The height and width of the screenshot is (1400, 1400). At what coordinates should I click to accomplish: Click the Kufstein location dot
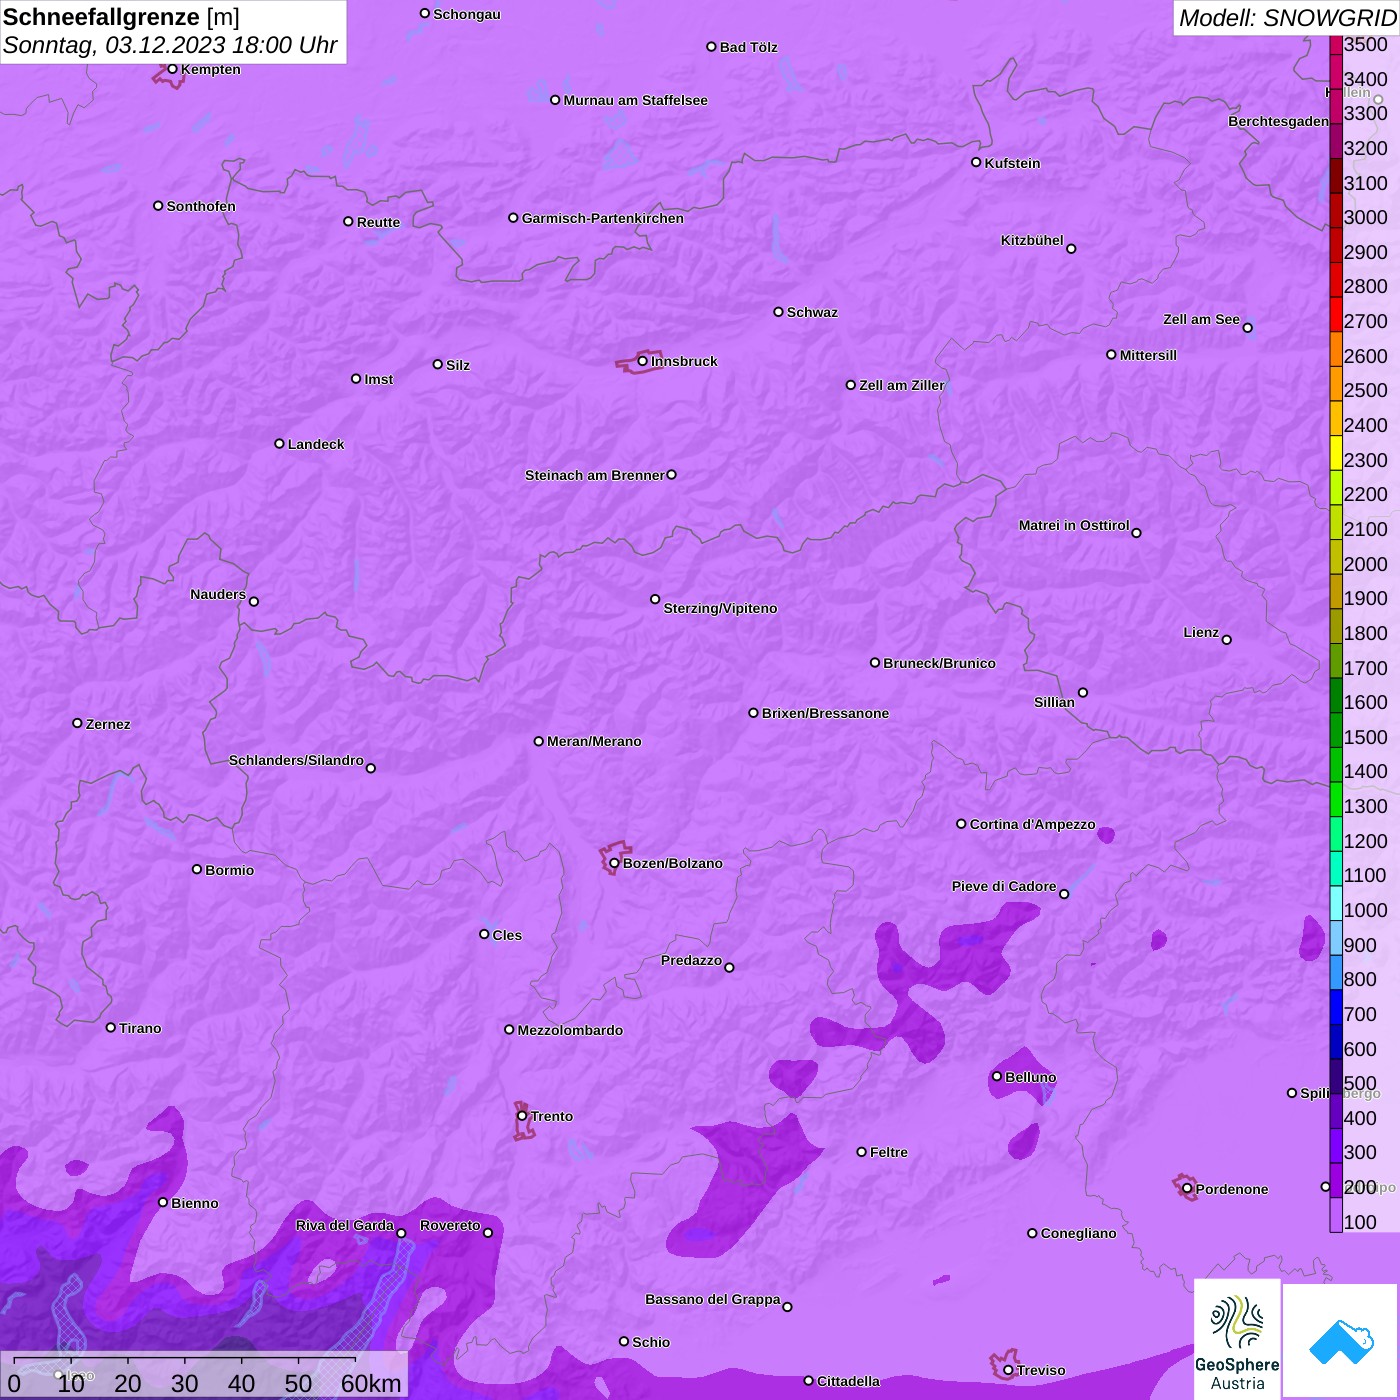point(976,162)
